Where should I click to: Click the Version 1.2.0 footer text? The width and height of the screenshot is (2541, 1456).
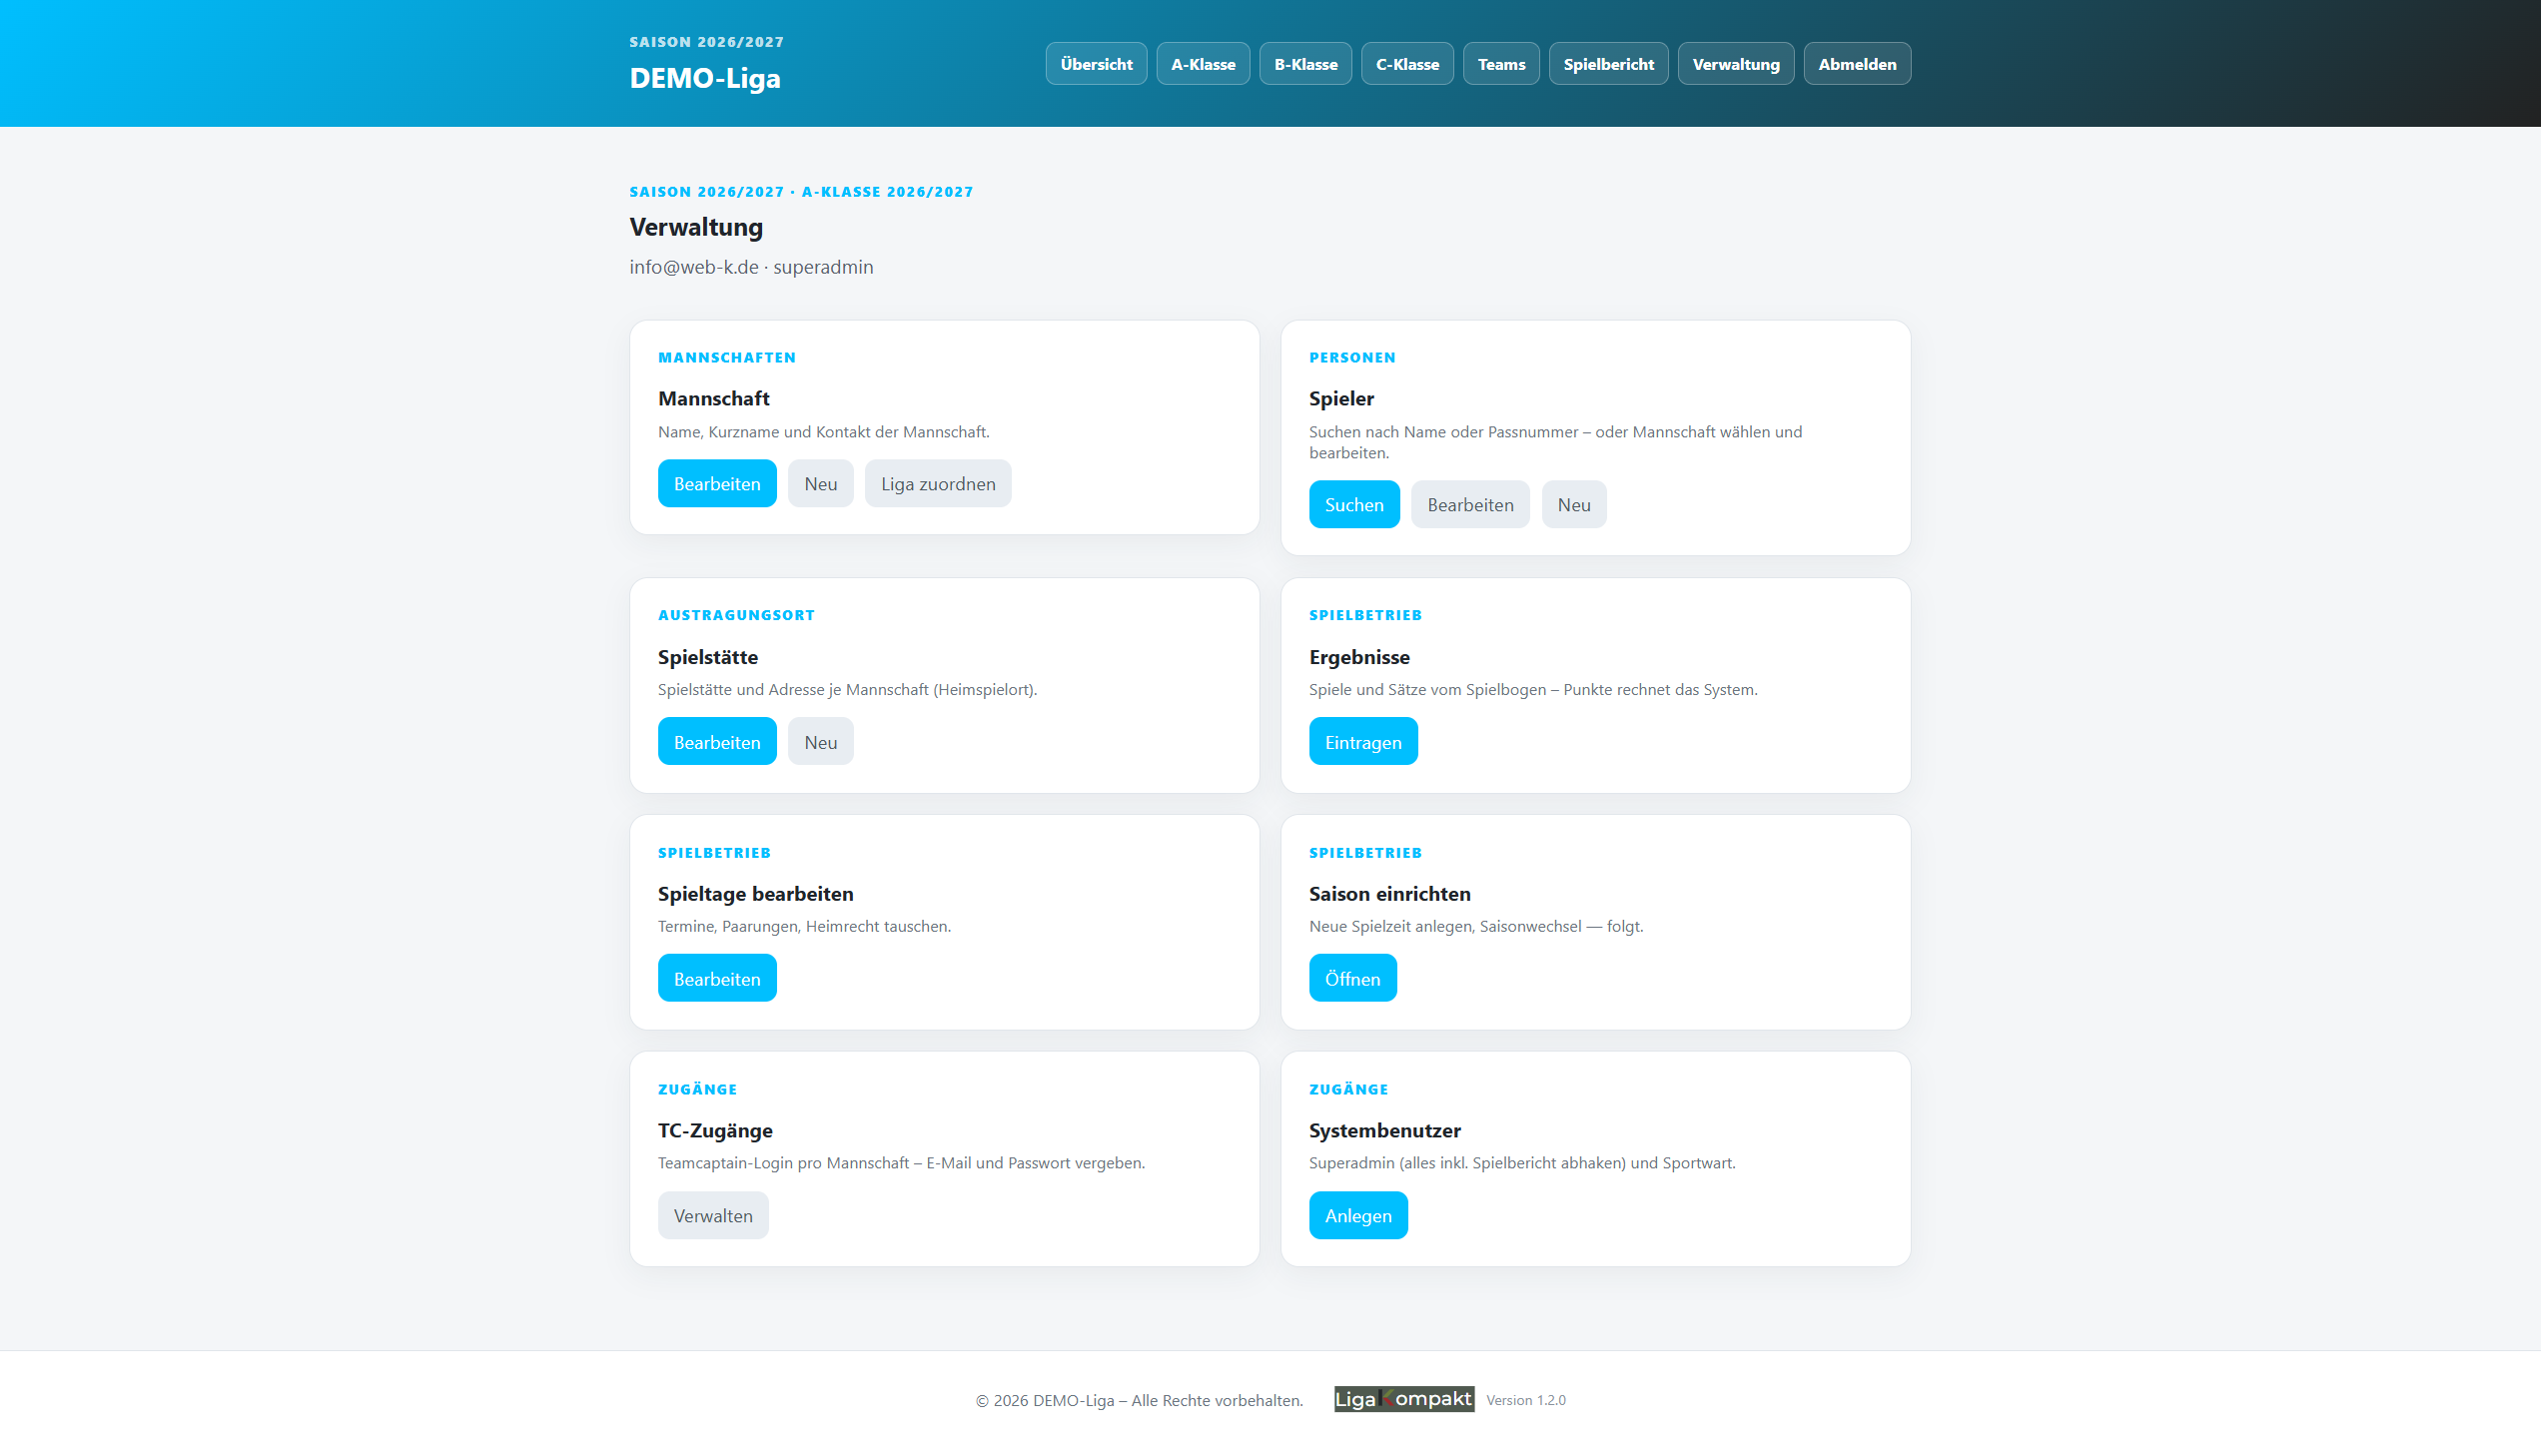(1525, 1401)
